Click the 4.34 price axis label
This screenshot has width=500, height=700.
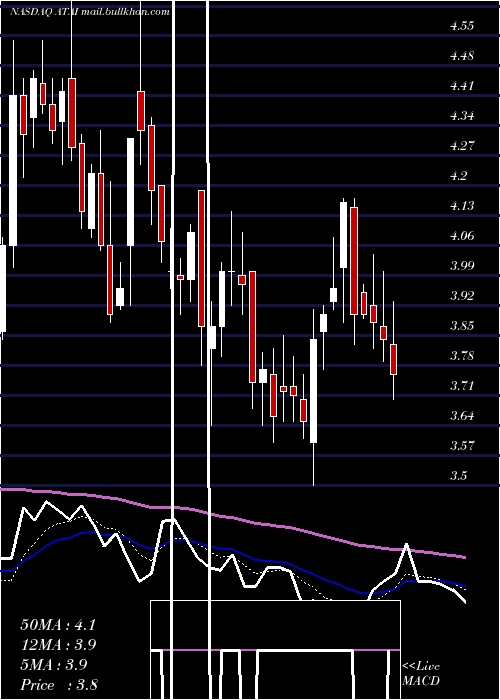(x=462, y=116)
